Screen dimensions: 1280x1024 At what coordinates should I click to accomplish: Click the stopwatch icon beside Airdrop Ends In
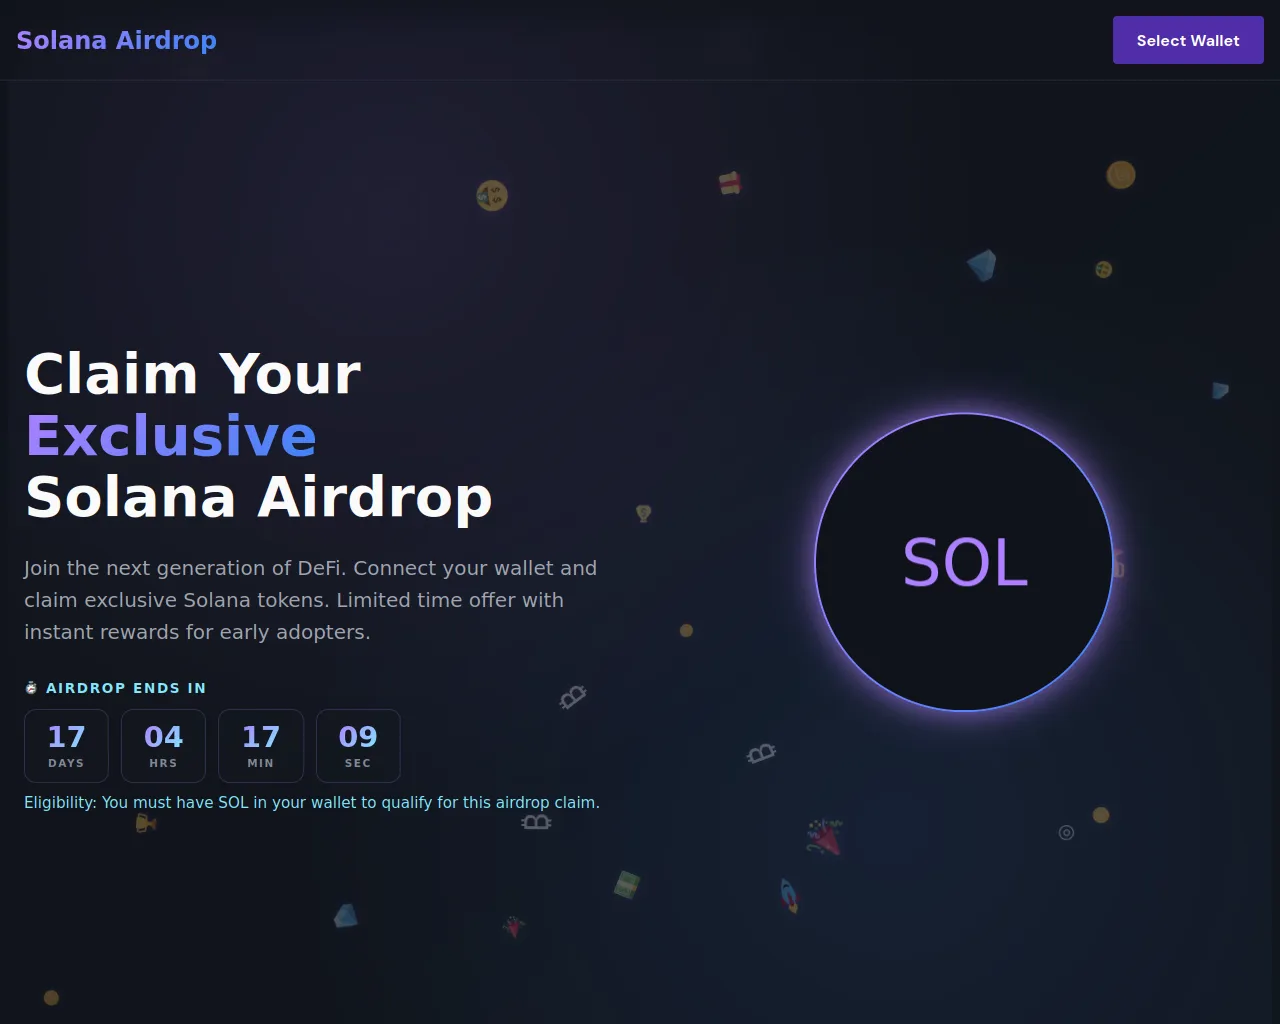point(31,688)
